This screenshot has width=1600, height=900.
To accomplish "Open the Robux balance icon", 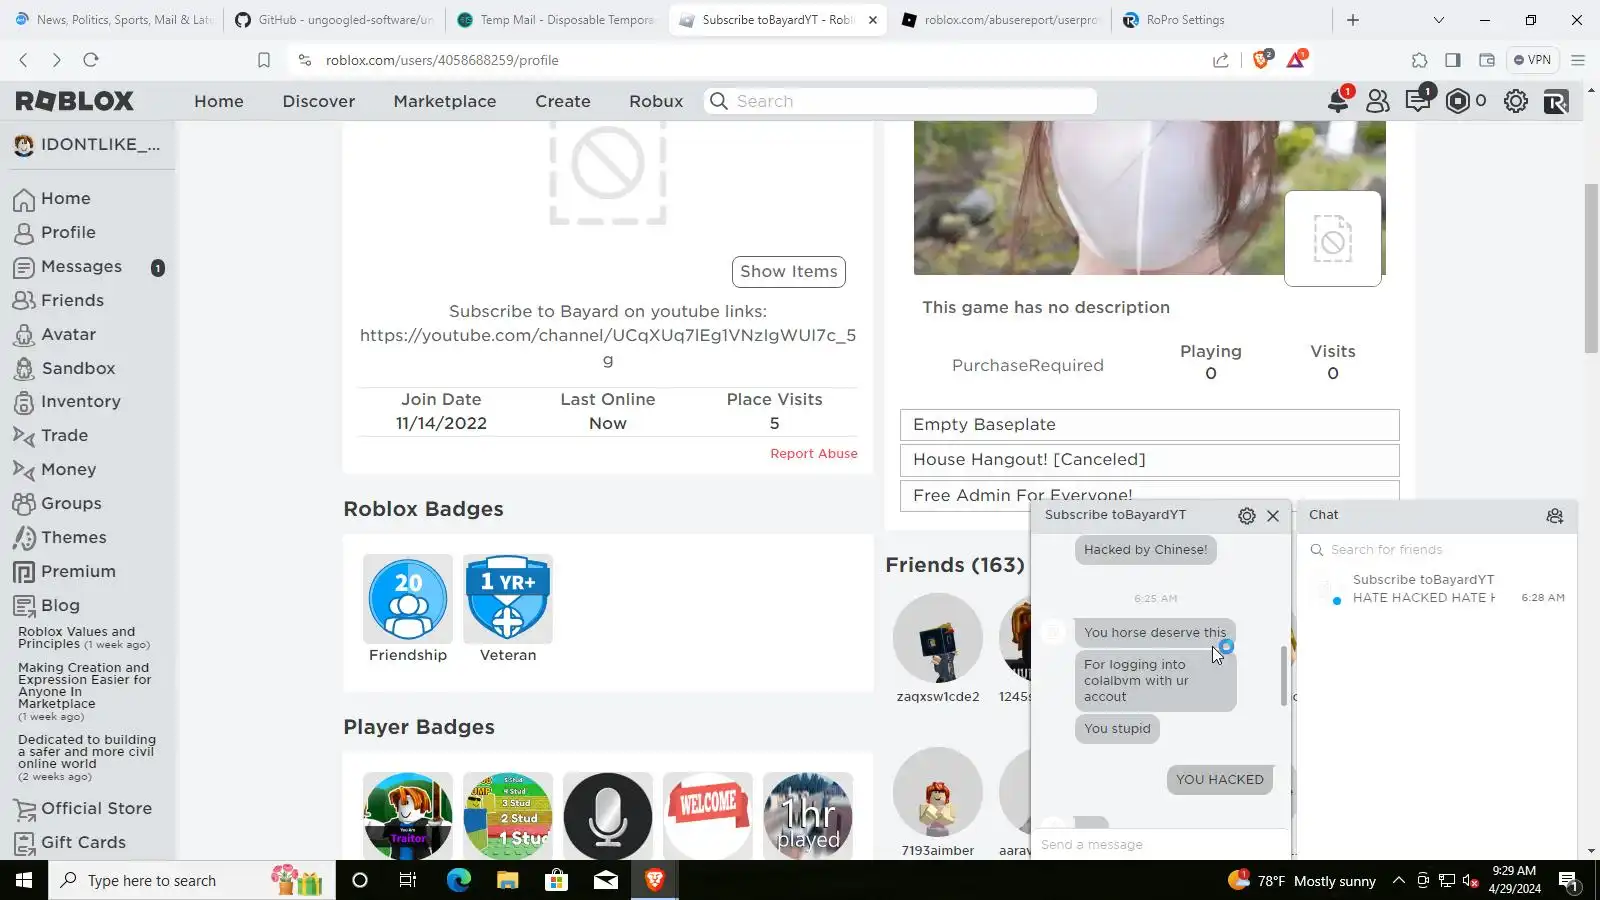I will click(x=1458, y=101).
